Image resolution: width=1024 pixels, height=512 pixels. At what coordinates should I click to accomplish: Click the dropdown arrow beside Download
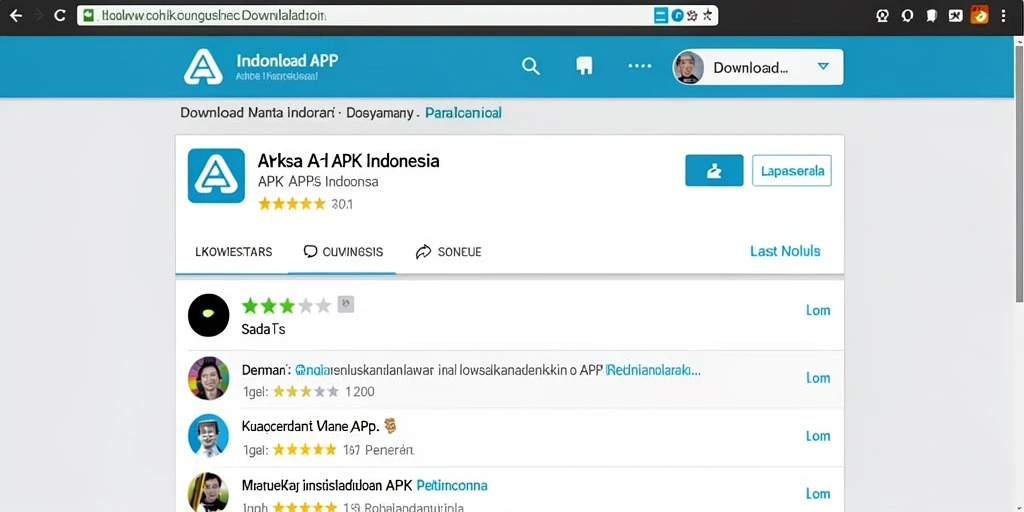(824, 67)
